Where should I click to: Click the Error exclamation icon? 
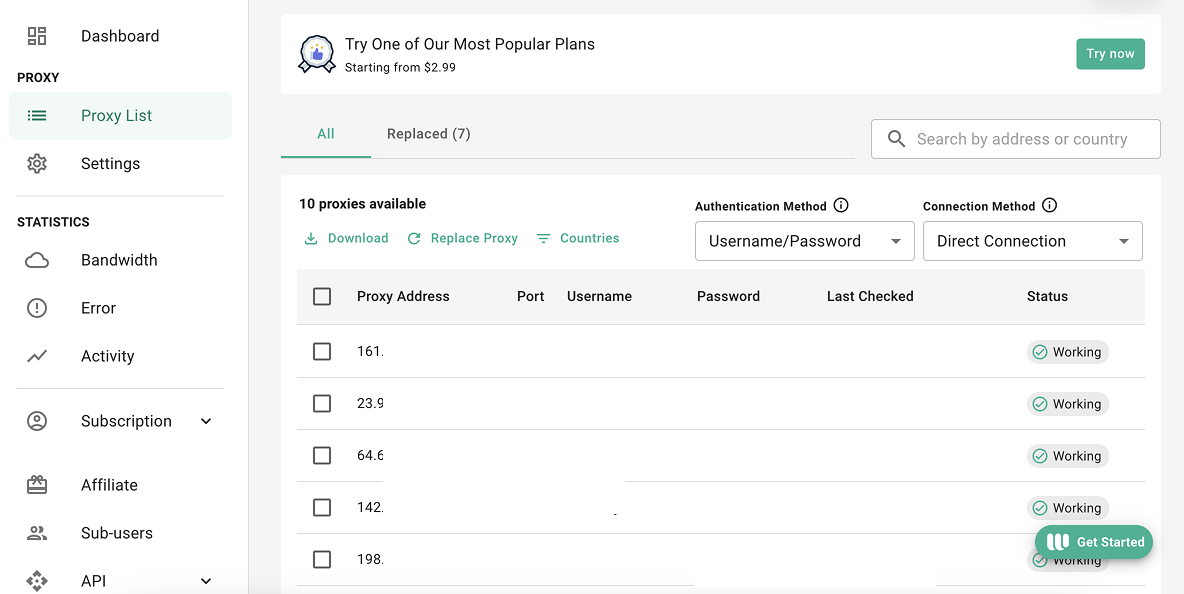point(37,308)
